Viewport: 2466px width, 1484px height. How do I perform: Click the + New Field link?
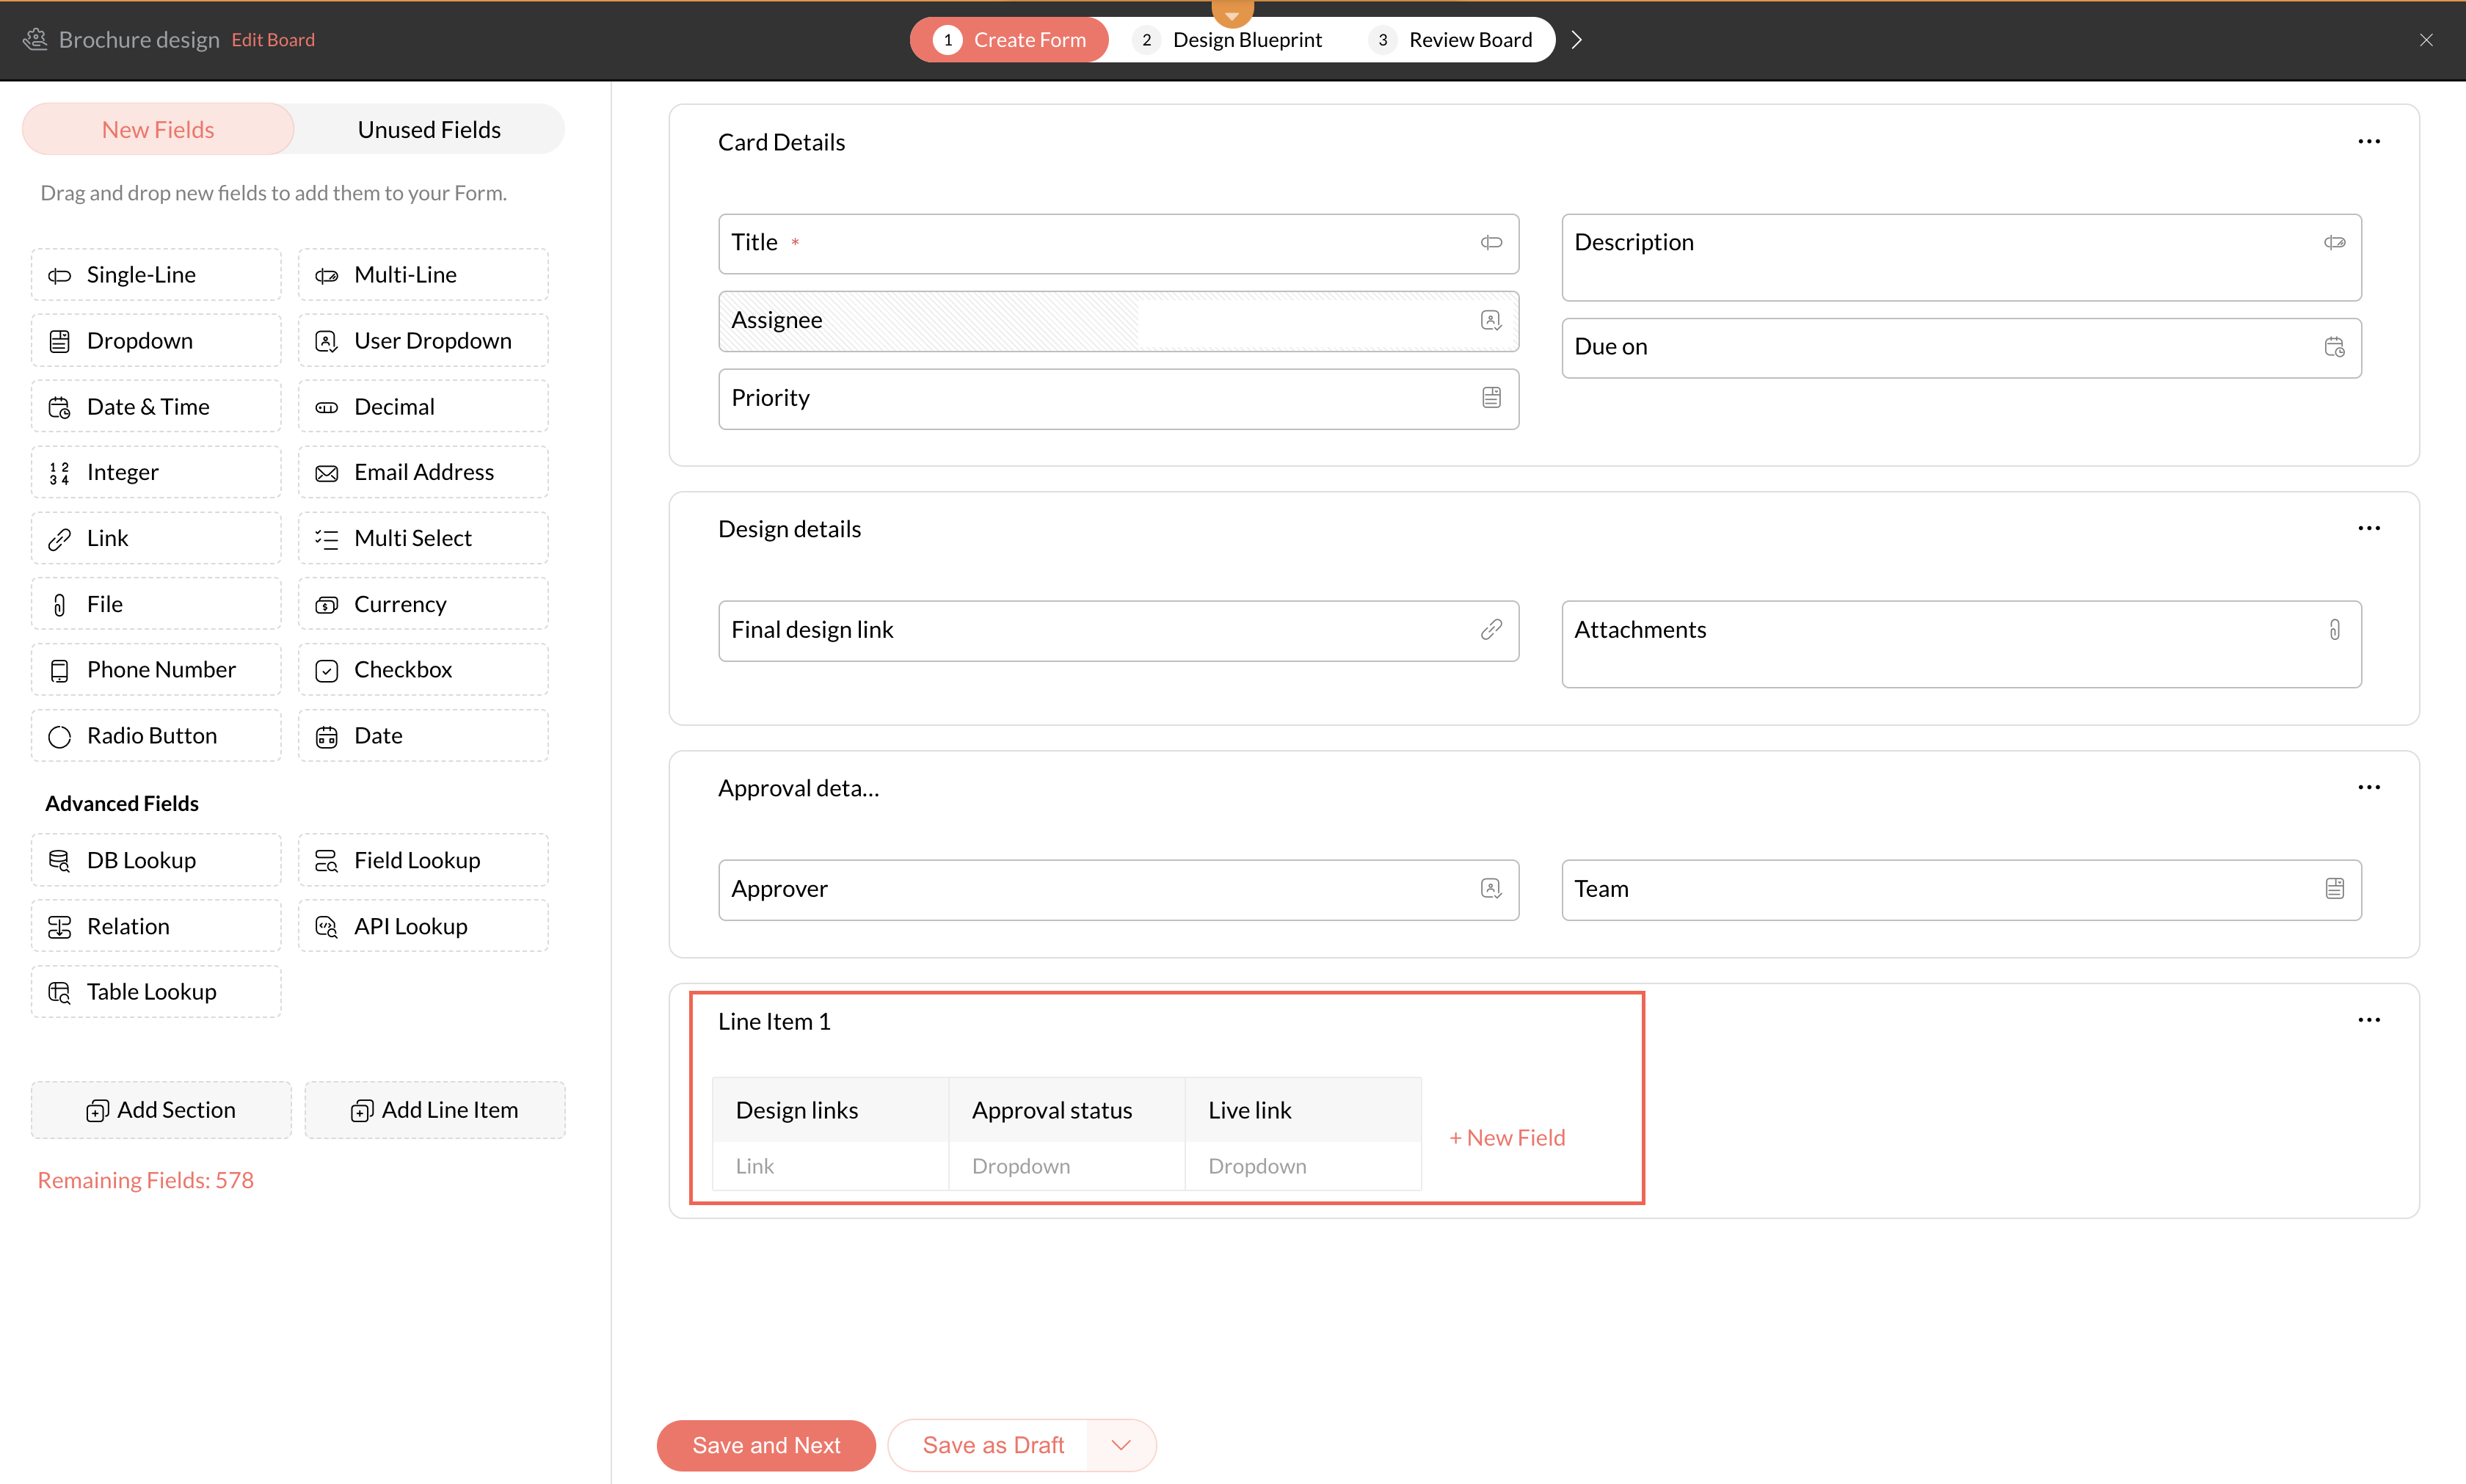[x=1507, y=1138]
